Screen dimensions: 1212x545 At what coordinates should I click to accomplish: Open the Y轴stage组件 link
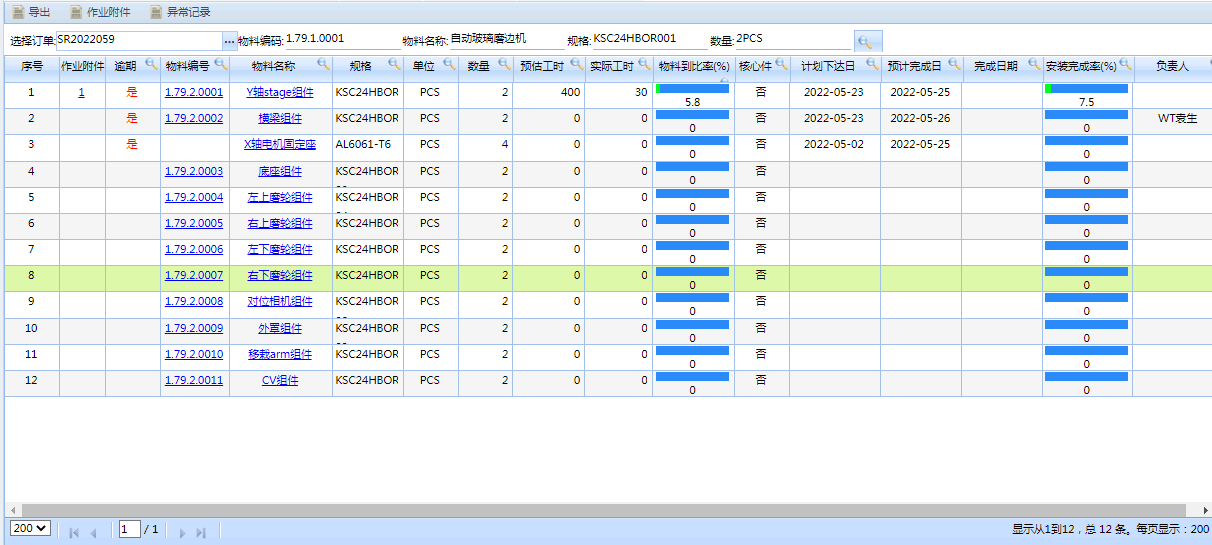point(280,92)
